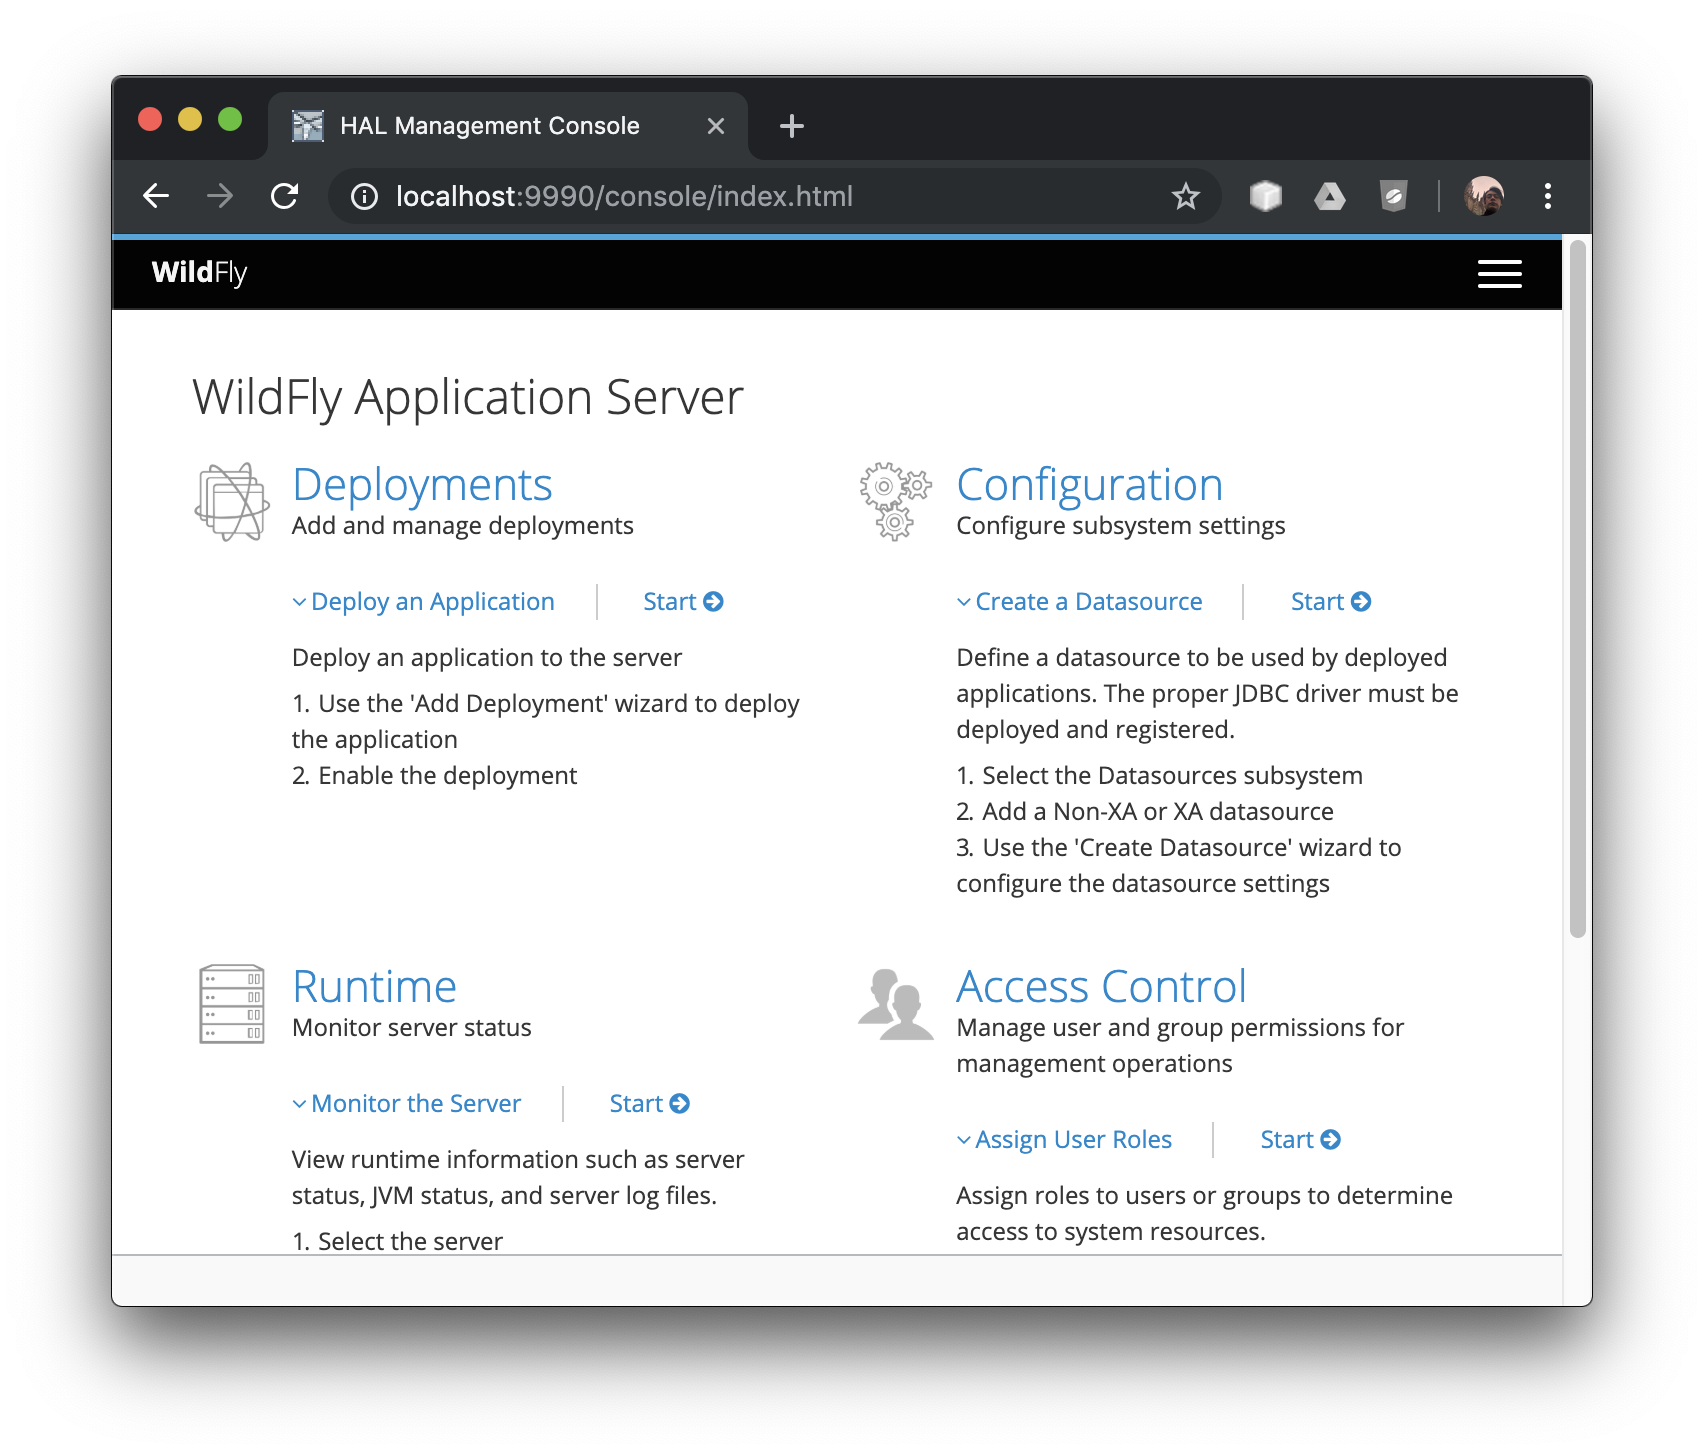Click the Runtime server rack icon
This screenshot has width=1704, height=1454.
232,1004
